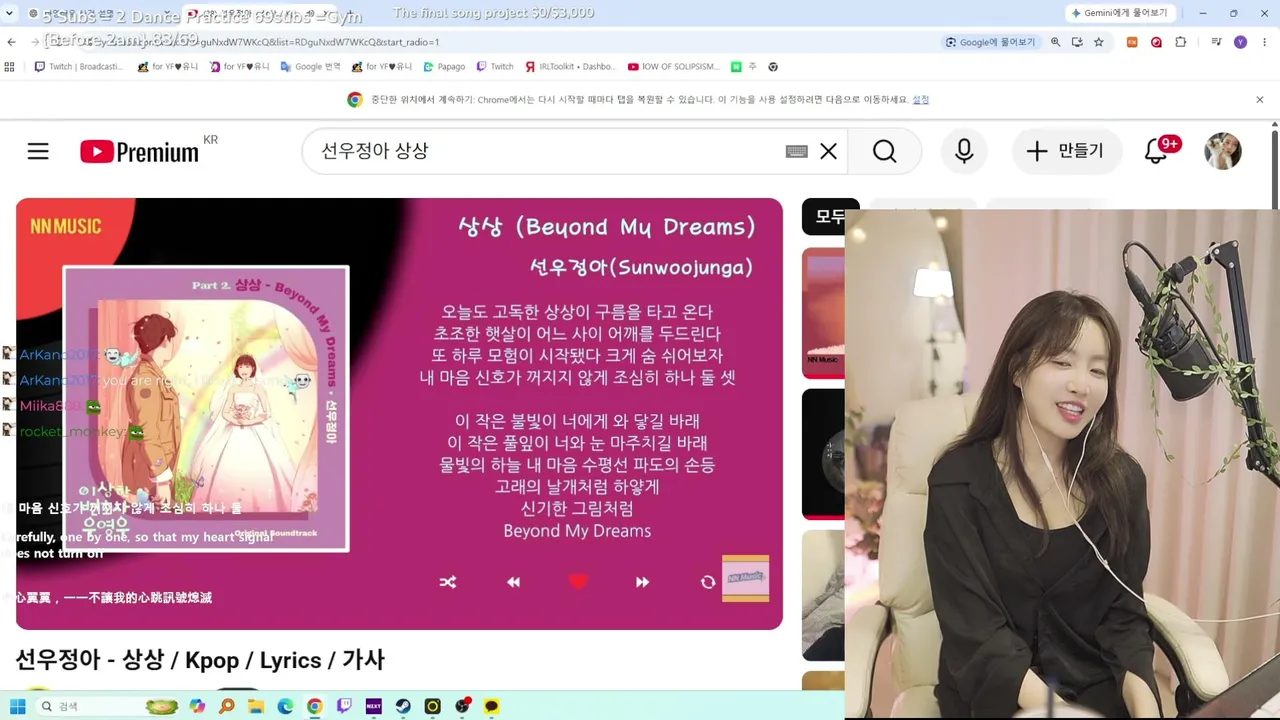Screen dimensions: 1280x720
Task: Open the 'Twitch | Broadcasti...' bookmark
Action: pyautogui.click(x=79, y=67)
